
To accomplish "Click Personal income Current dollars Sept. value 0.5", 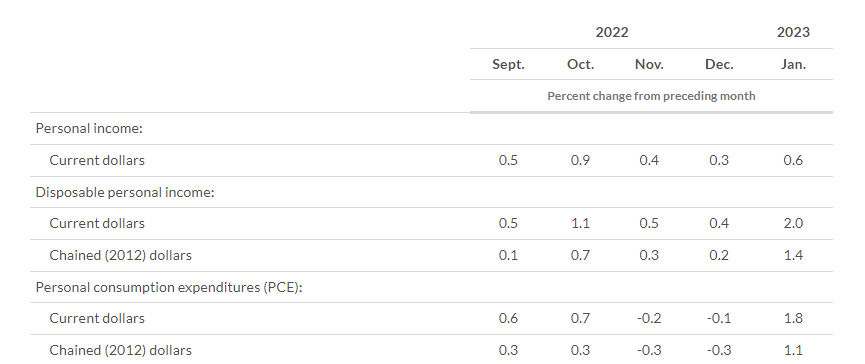I will (508, 160).
